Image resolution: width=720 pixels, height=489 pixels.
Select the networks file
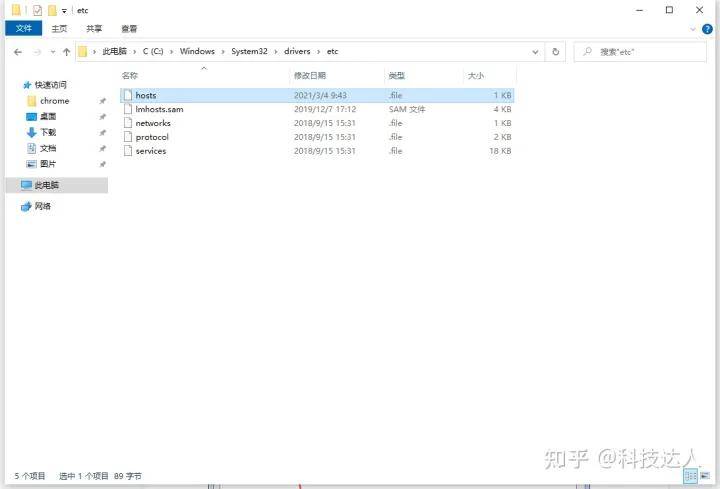point(317,123)
